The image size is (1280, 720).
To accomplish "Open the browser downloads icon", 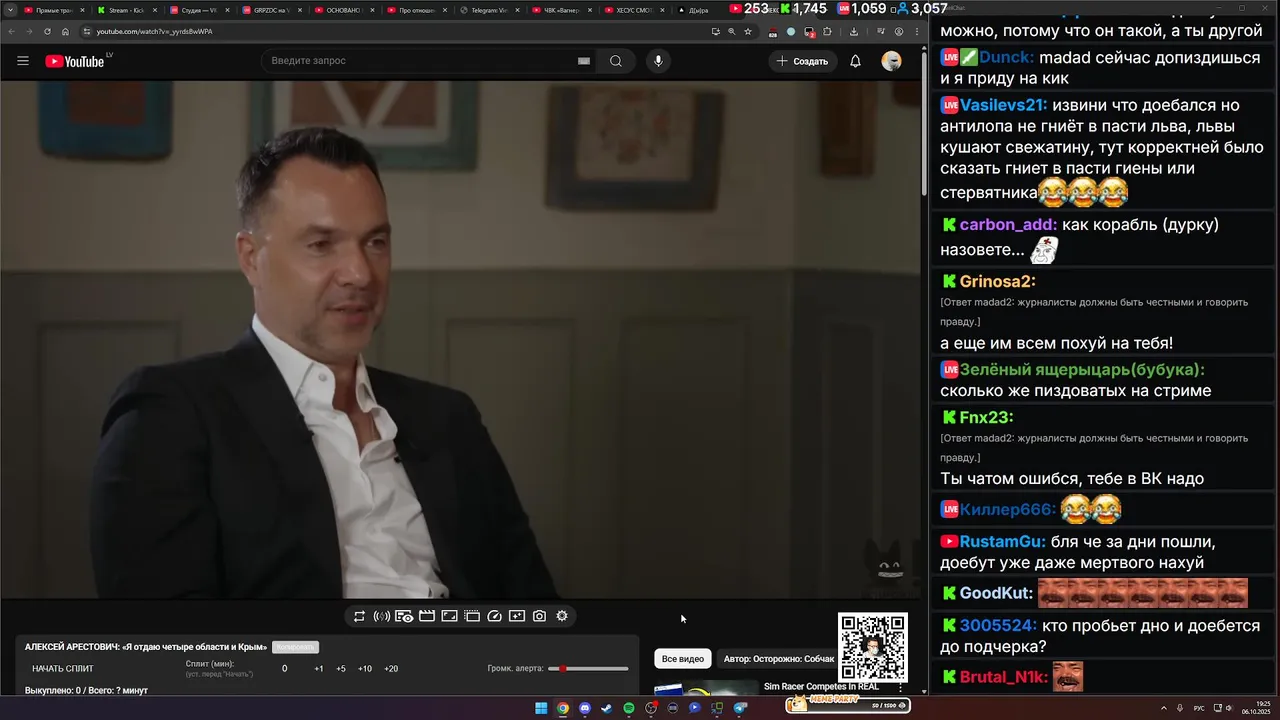I will pyautogui.click(x=853, y=31).
